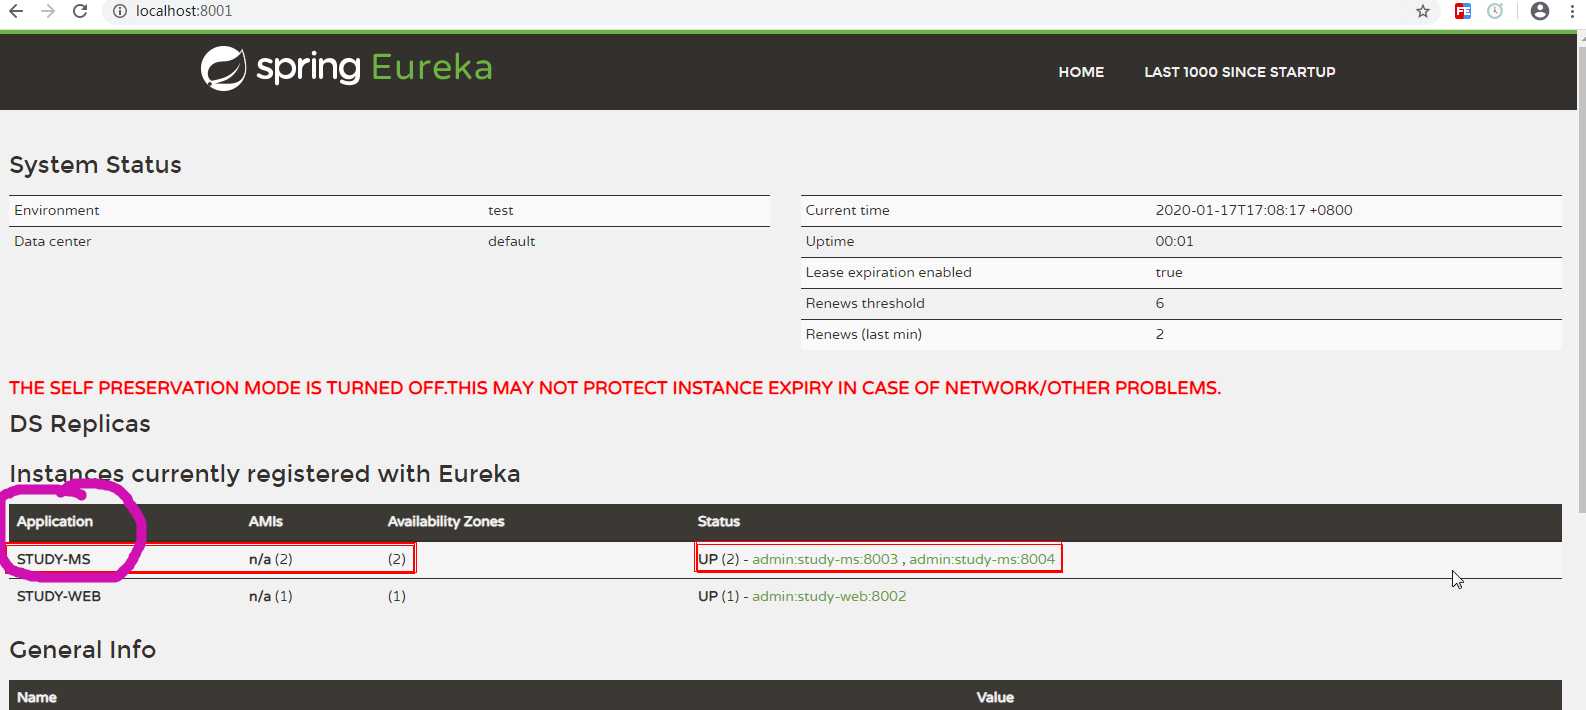The image size is (1586, 710).
Task: Open the clock-shaped browser extension icon
Action: coord(1495,11)
